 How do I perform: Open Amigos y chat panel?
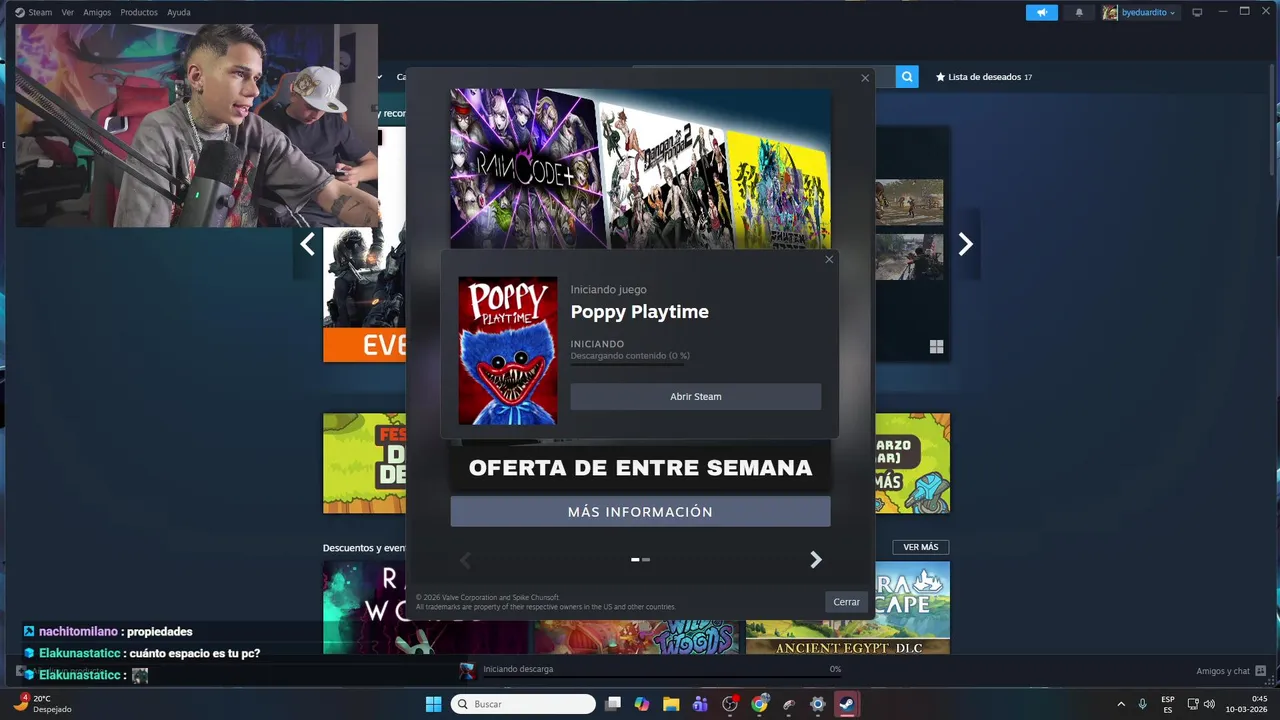1231,671
